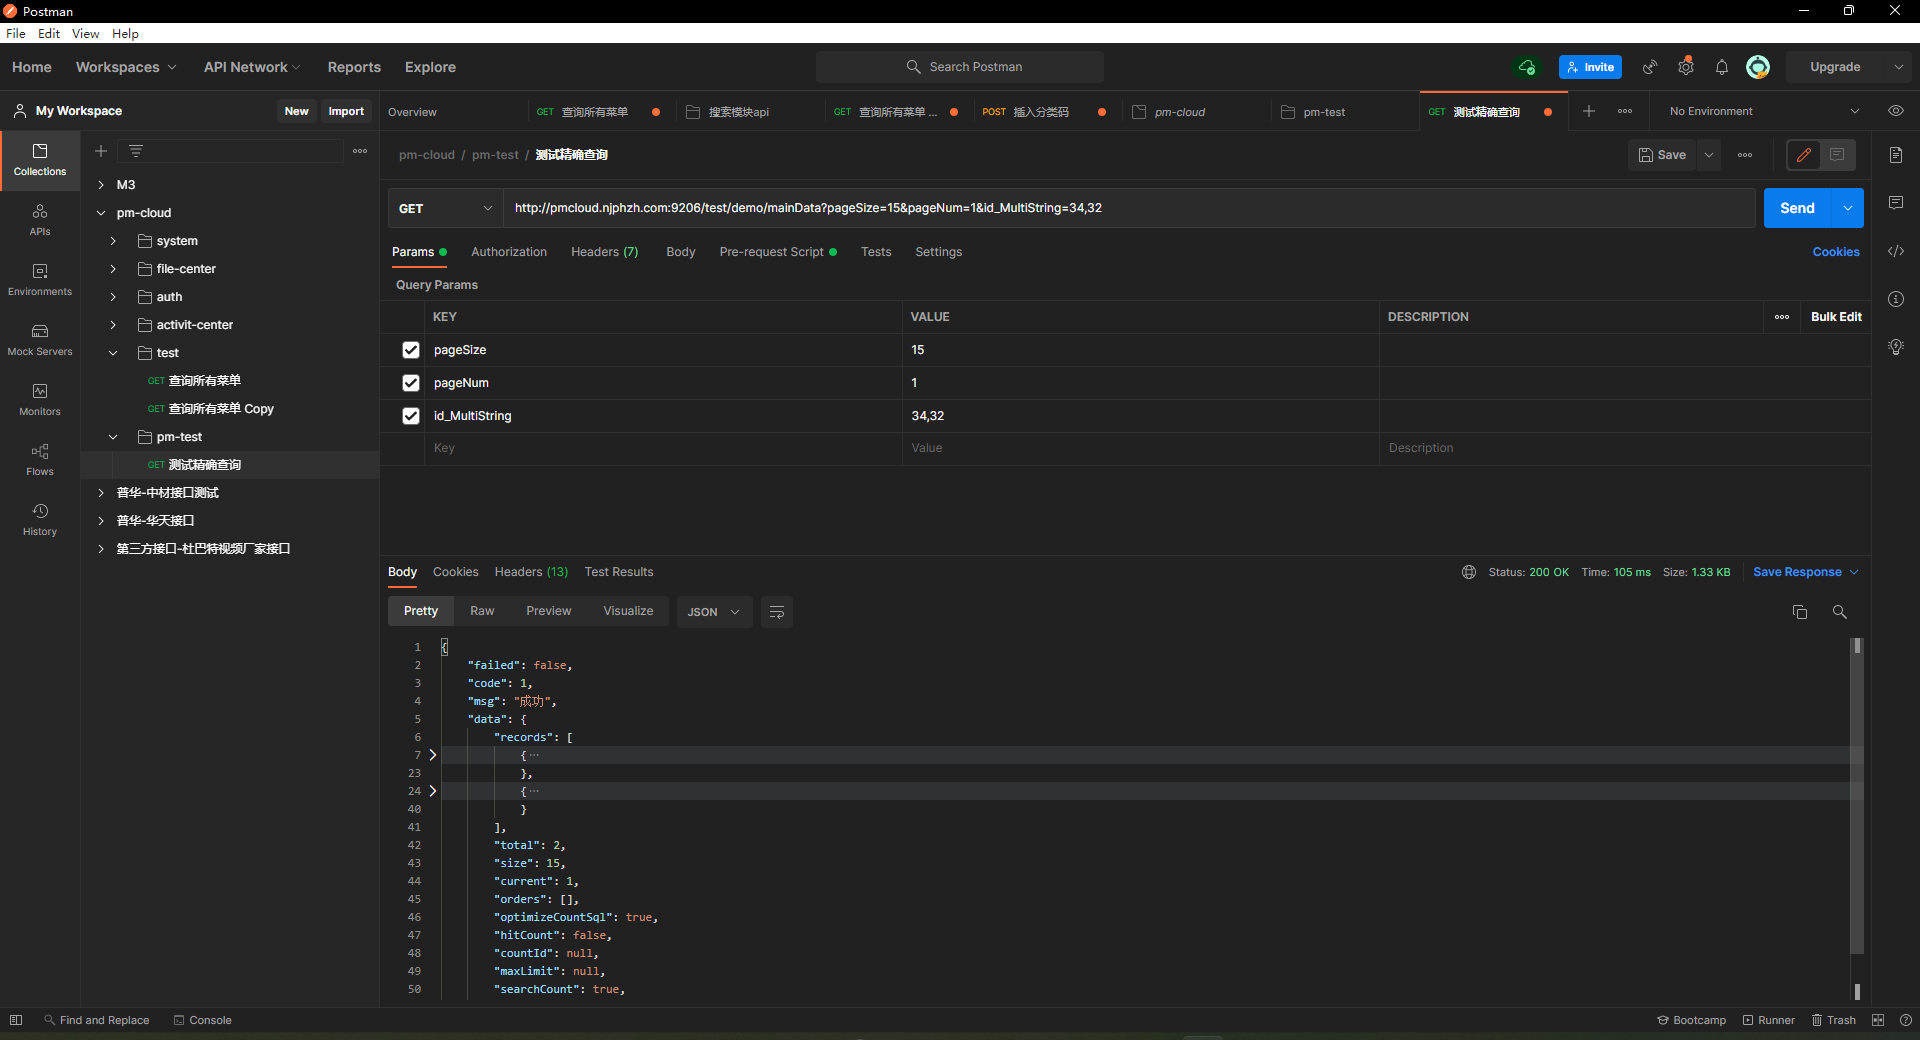Open the GET method dropdown
Screen dimensions: 1920x1040
[445, 208]
